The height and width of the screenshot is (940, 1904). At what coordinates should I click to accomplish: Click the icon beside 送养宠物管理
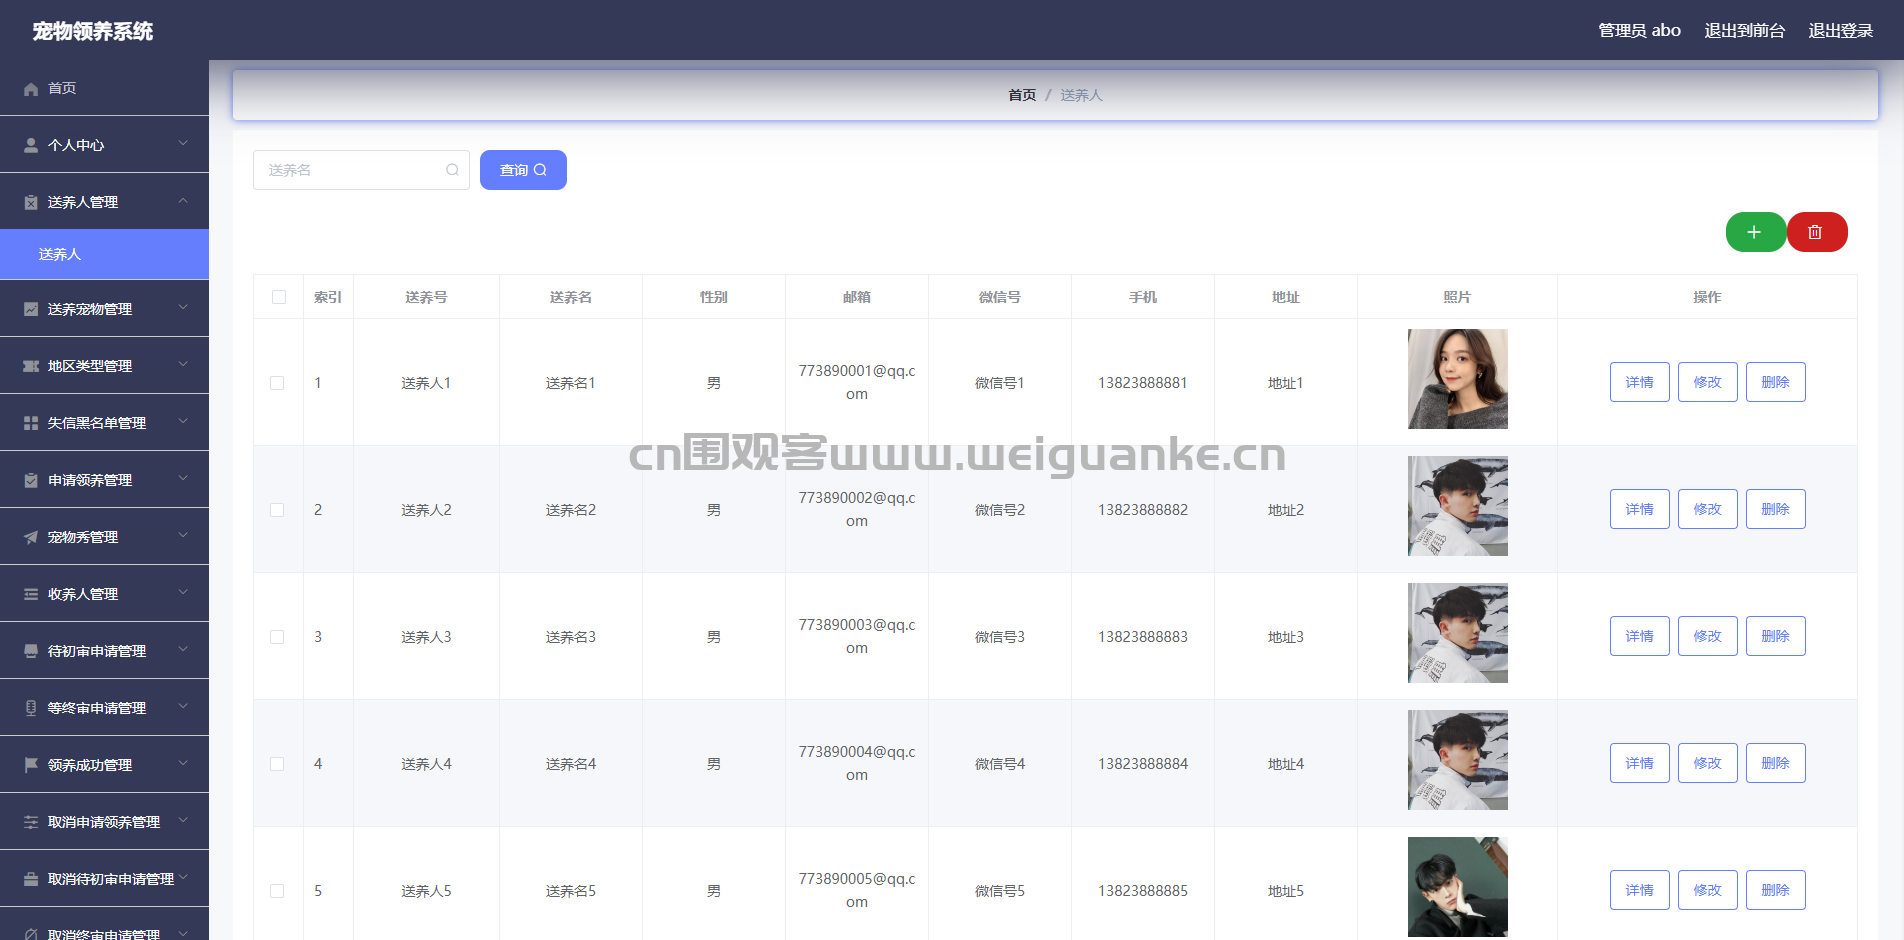coord(31,309)
